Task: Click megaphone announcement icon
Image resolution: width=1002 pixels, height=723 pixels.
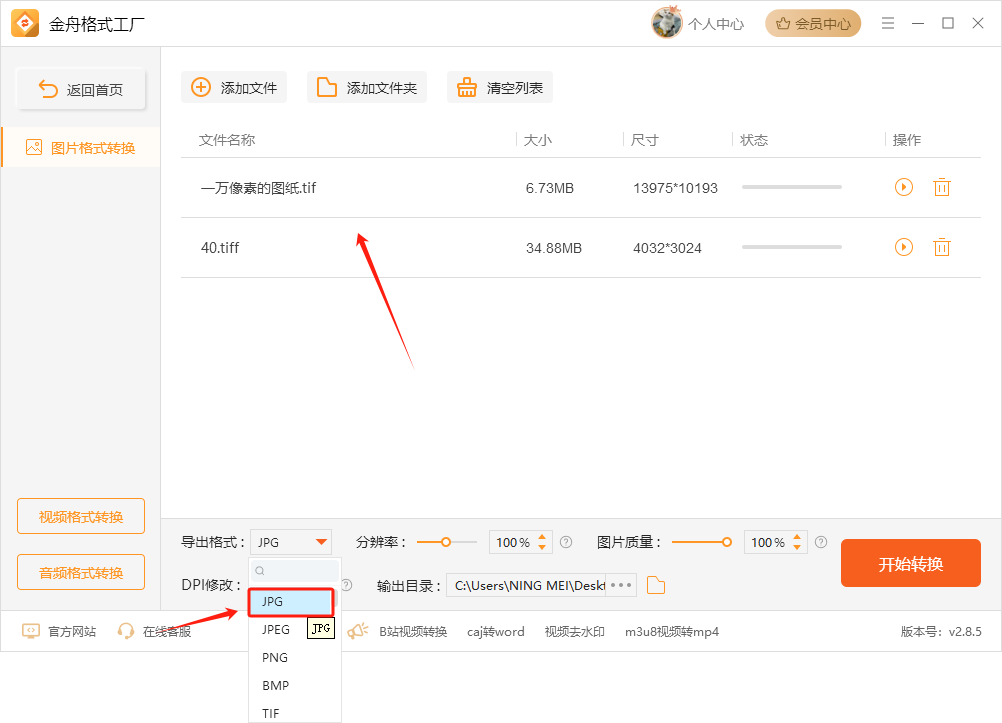Action: pos(358,632)
